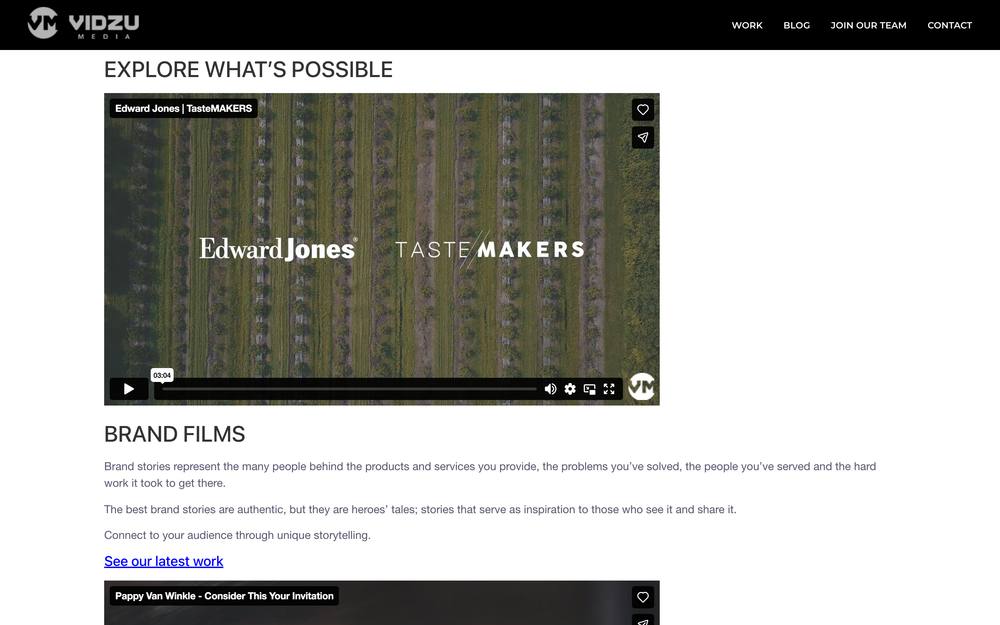Click the Edward Jones video progress bar
Image resolution: width=1000 pixels, height=625 pixels.
[349, 389]
